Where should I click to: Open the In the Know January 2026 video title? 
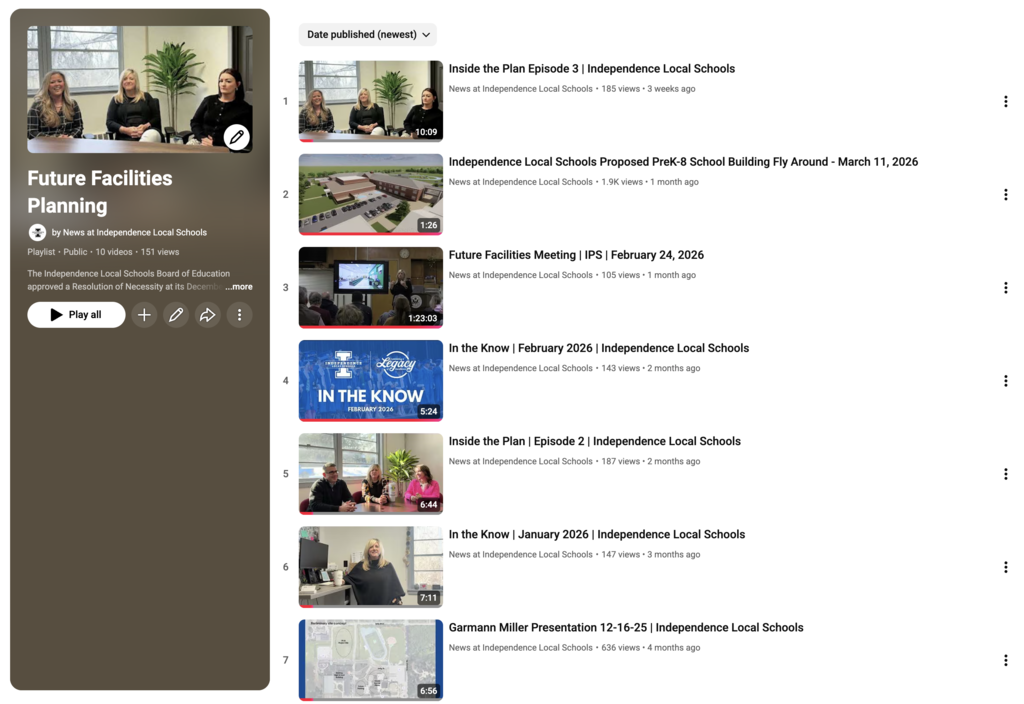tap(596, 534)
